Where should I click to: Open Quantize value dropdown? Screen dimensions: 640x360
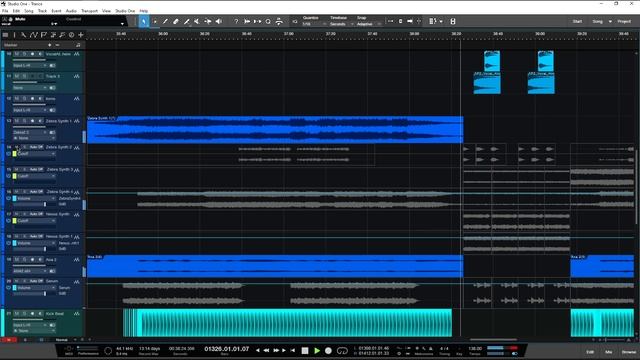(x=314, y=24)
